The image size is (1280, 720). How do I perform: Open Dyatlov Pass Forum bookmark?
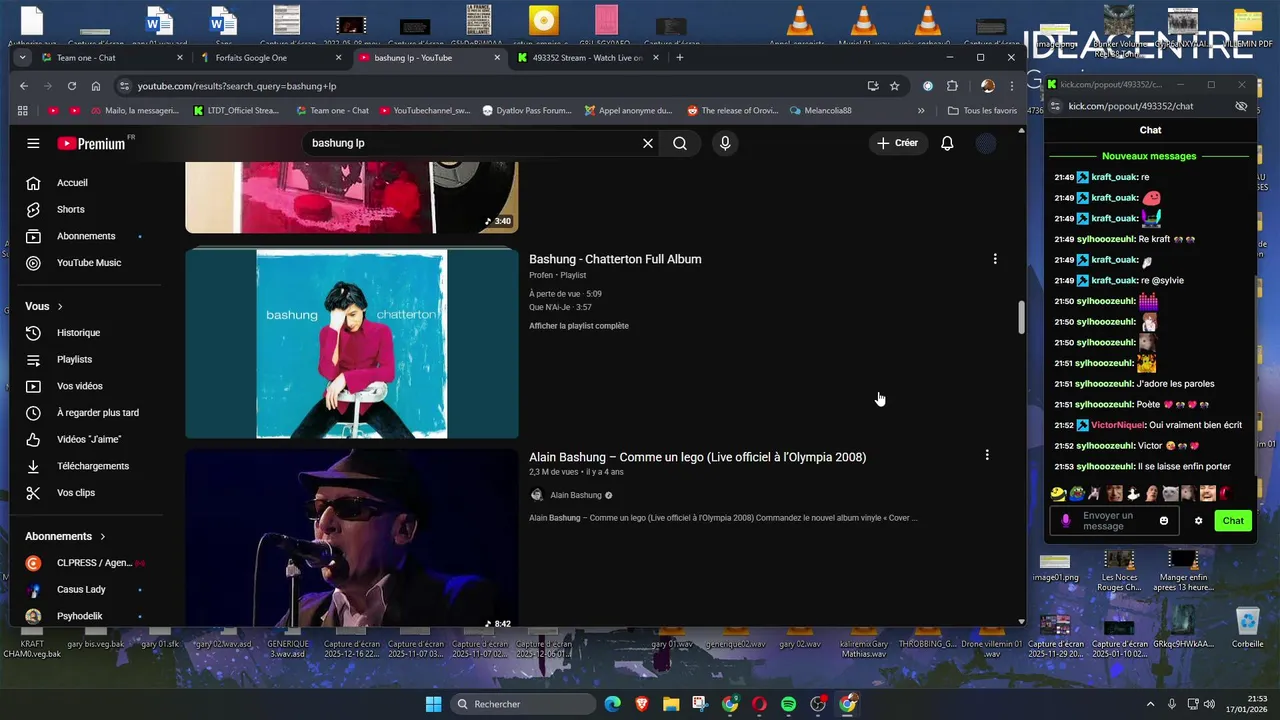click(527, 111)
